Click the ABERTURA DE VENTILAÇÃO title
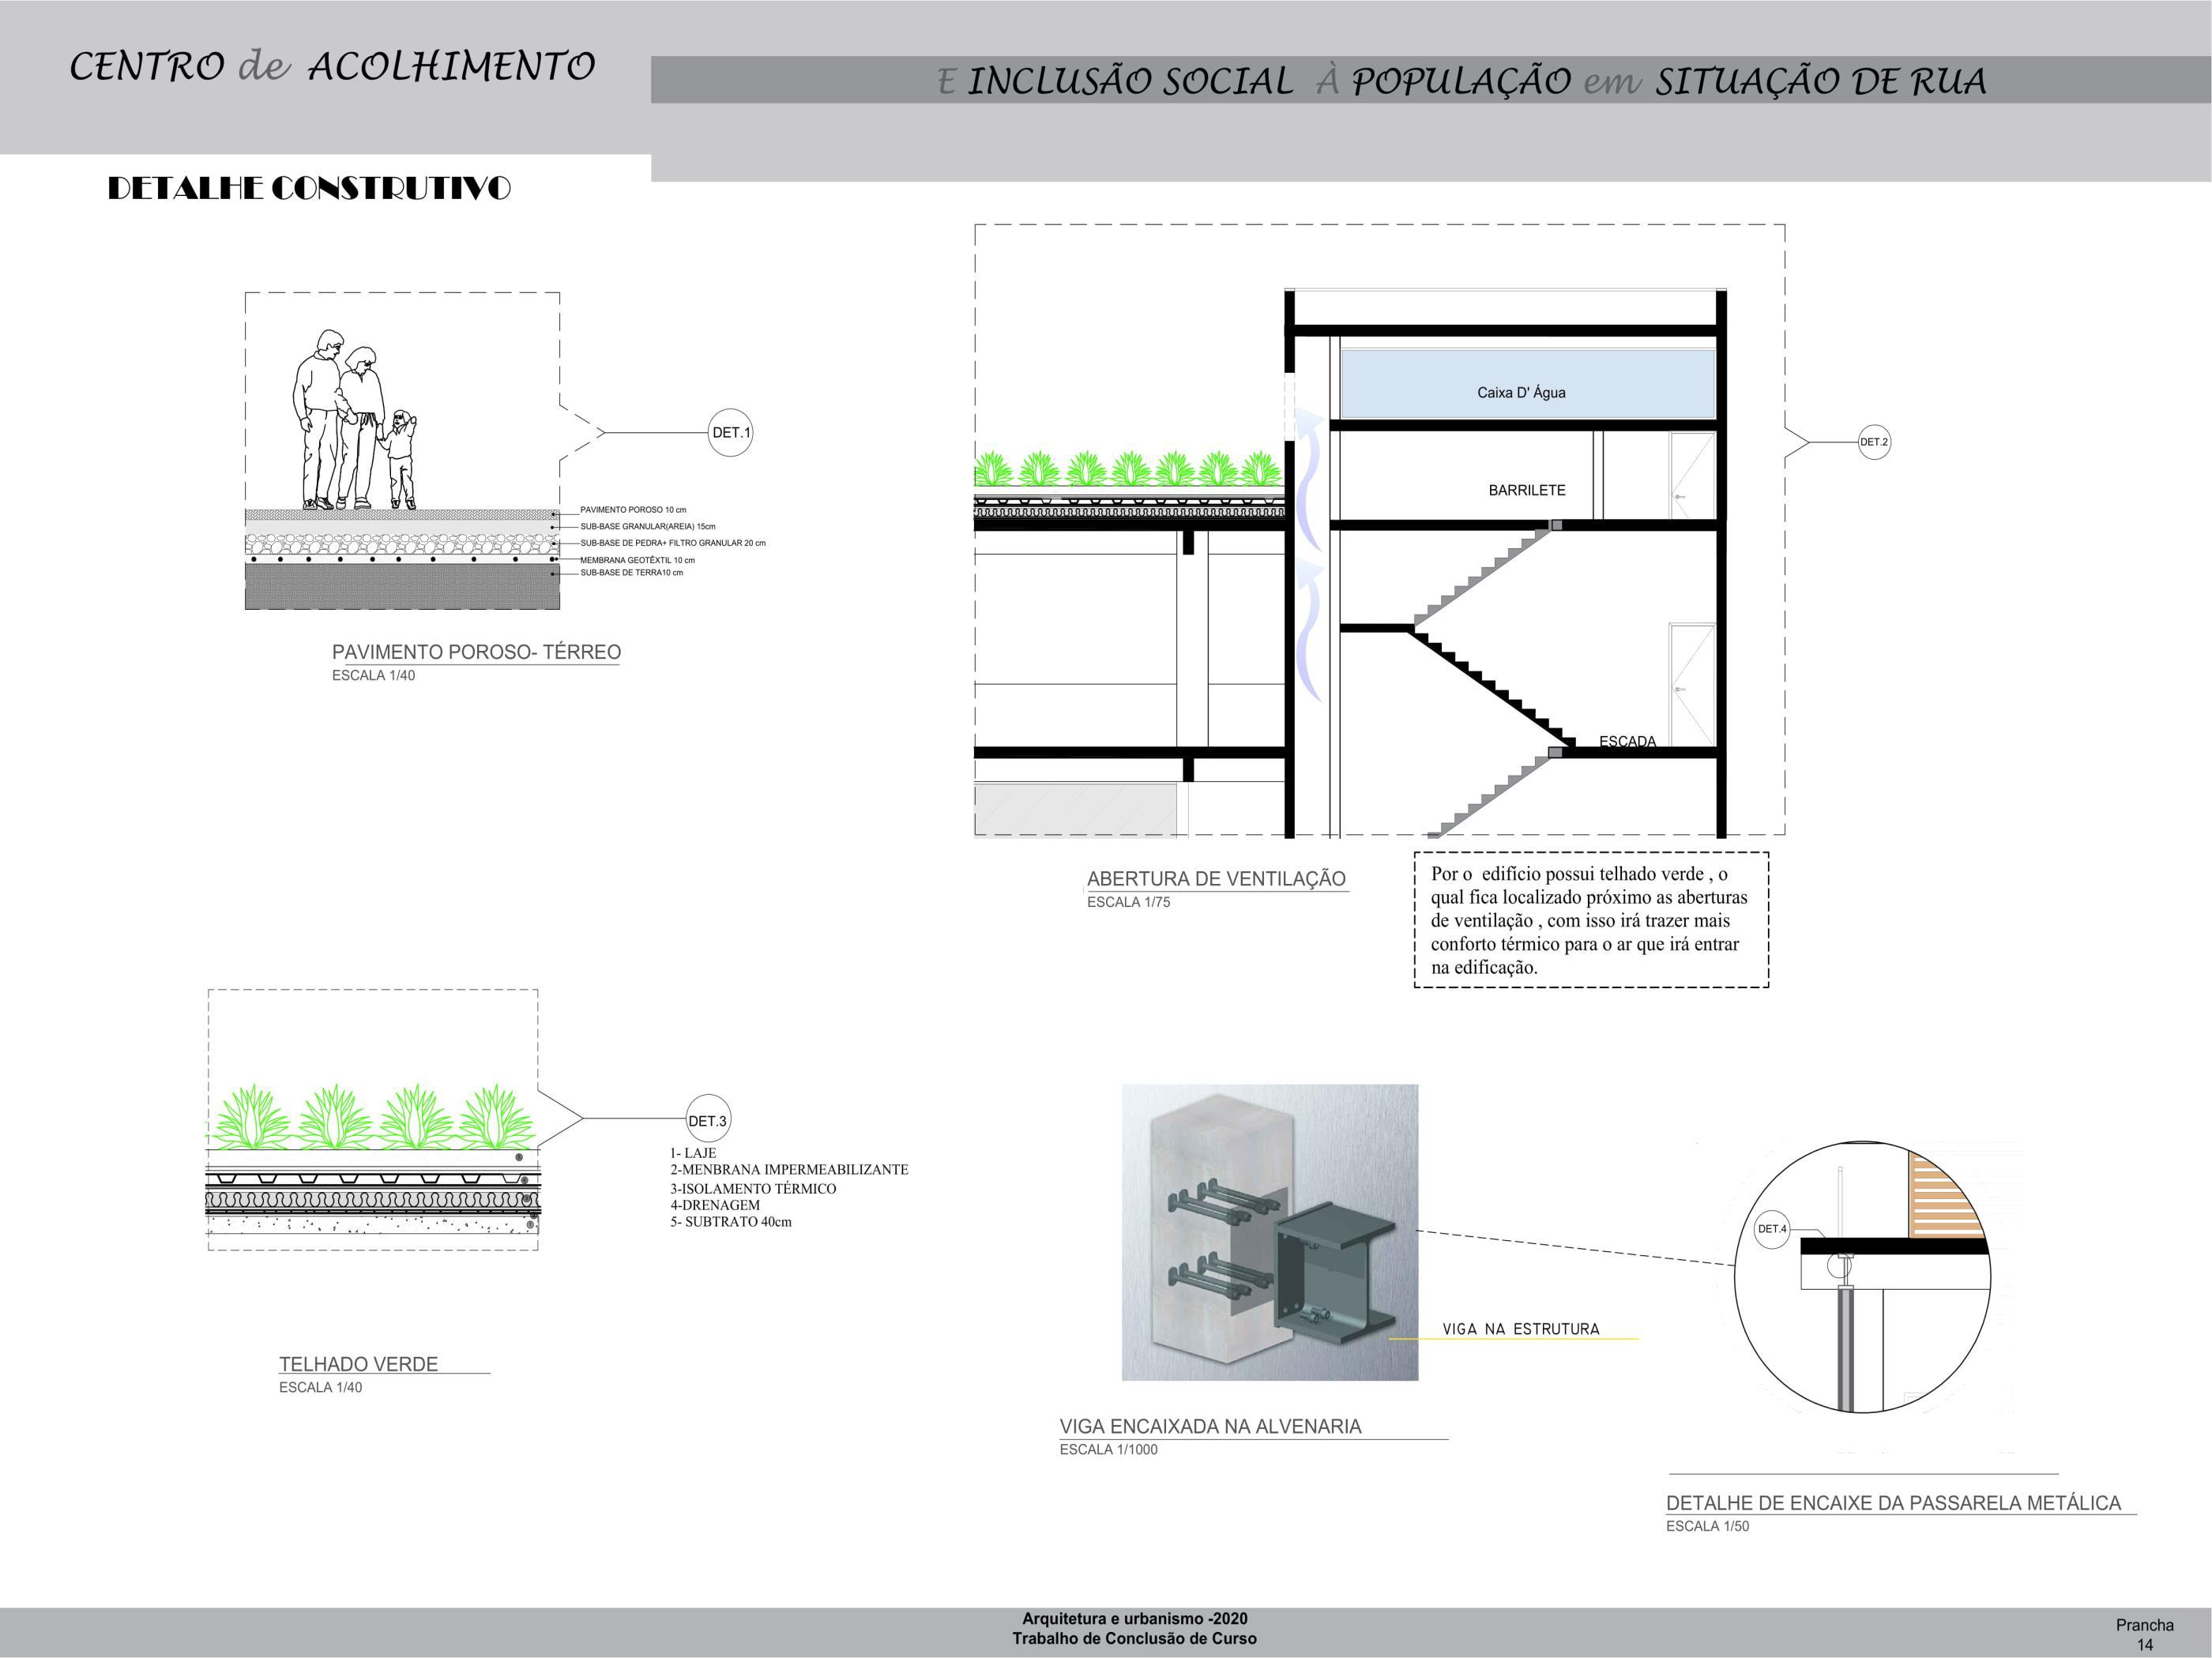This screenshot has width=2212, height=1658. 1216,879
